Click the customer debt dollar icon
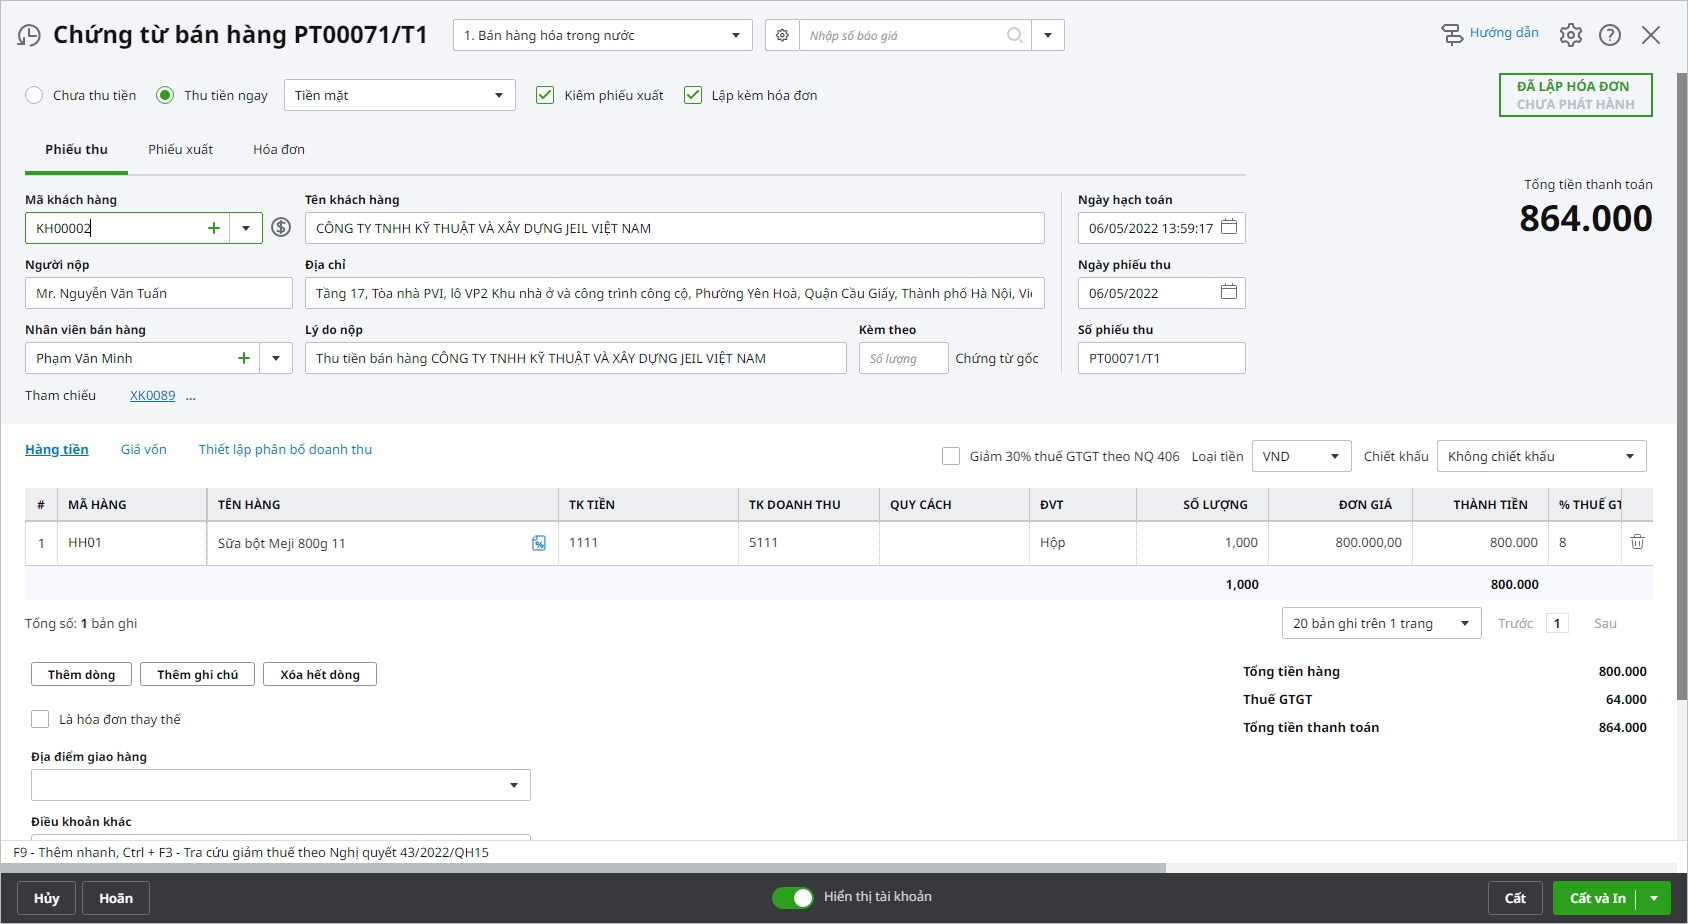The image size is (1688, 924). pos(281,228)
